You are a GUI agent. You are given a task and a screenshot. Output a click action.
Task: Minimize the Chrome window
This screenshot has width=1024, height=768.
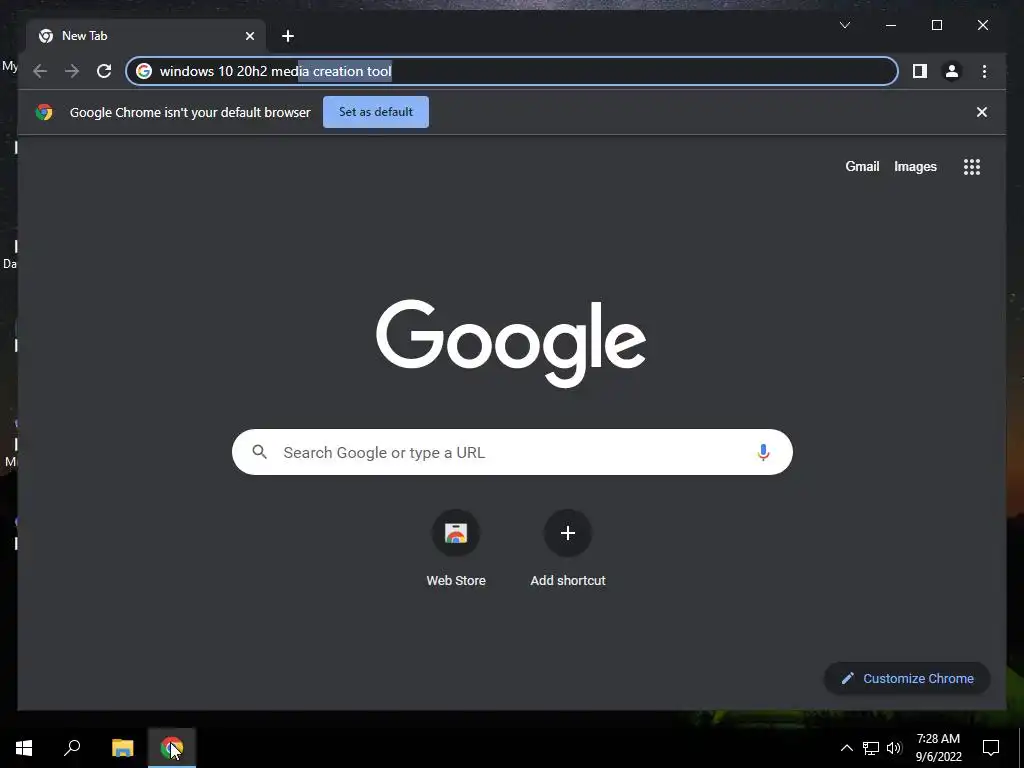coord(891,25)
